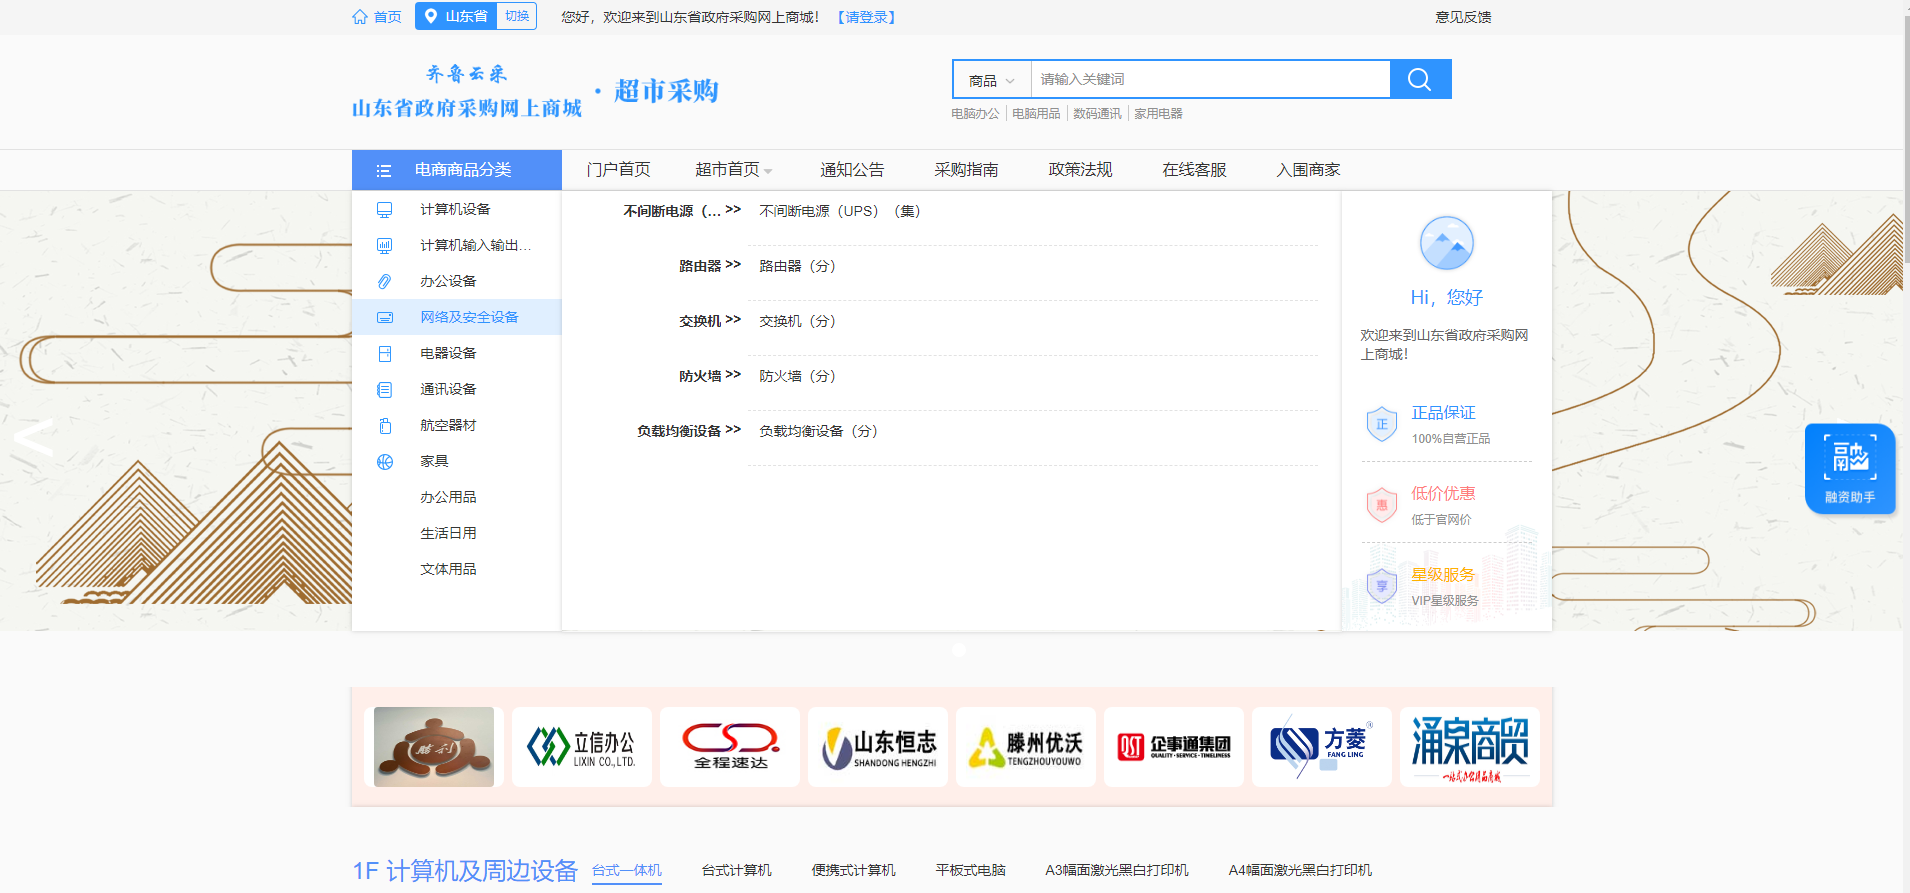Open the 商品 search type dropdown
1910x893 pixels.
[991, 80]
